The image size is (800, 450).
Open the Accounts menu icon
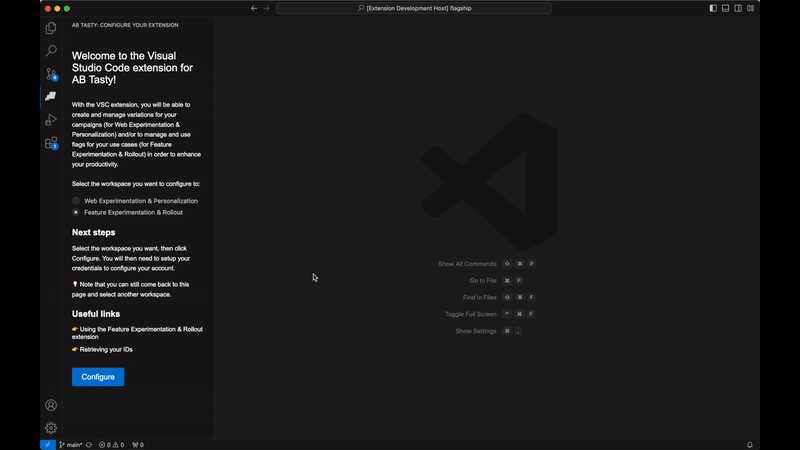click(x=51, y=405)
